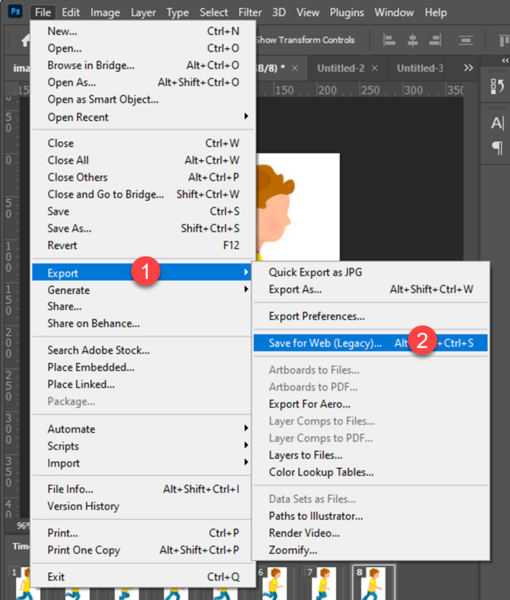Open the Image menu
This screenshot has width=510, height=600.
(105, 13)
